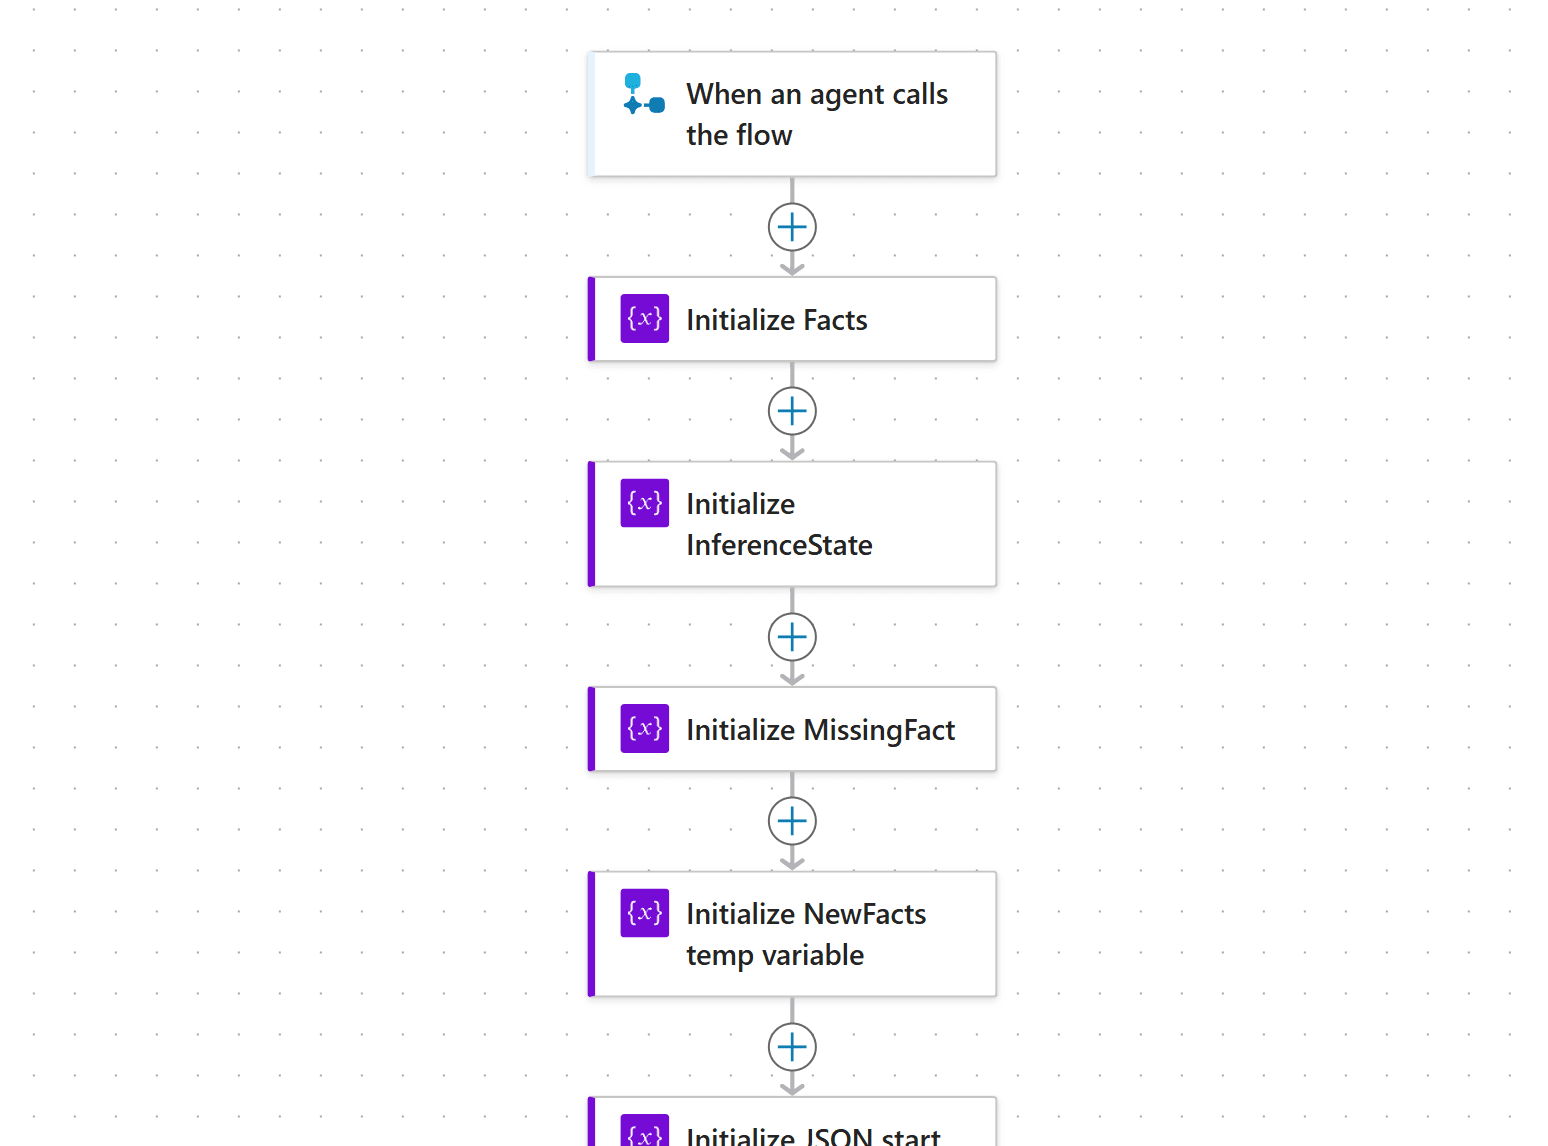Insert action below Initialize Facts
1548x1146 pixels.
tap(792, 412)
